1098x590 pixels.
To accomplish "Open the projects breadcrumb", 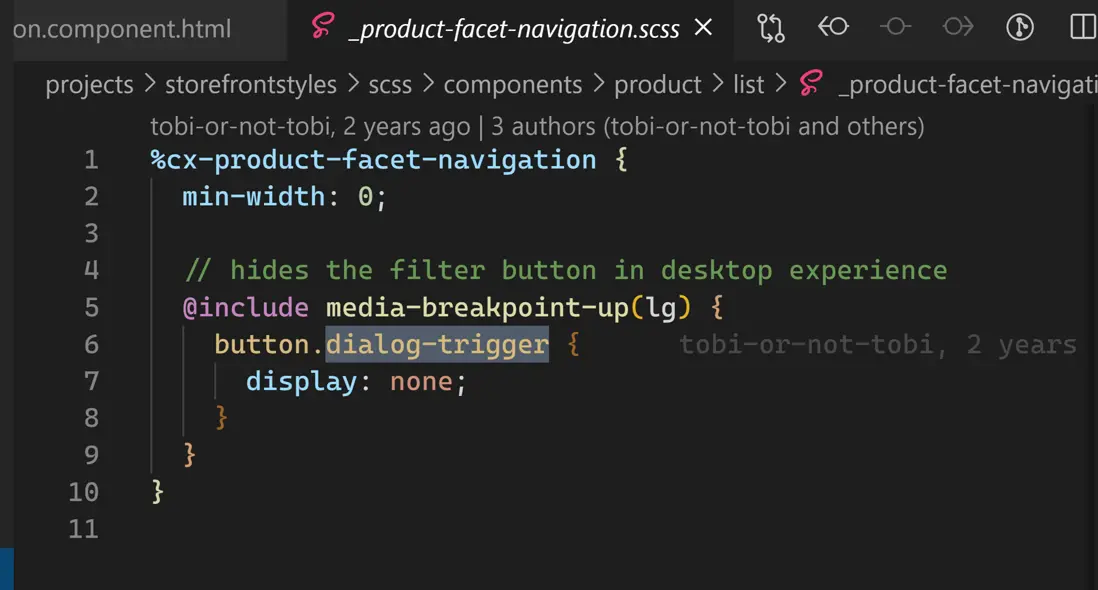I will click(x=89, y=85).
